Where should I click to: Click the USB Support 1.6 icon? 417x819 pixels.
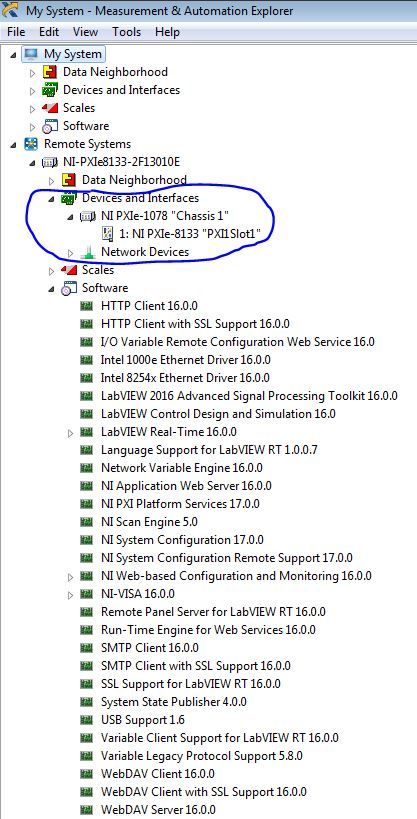(x=87, y=721)
